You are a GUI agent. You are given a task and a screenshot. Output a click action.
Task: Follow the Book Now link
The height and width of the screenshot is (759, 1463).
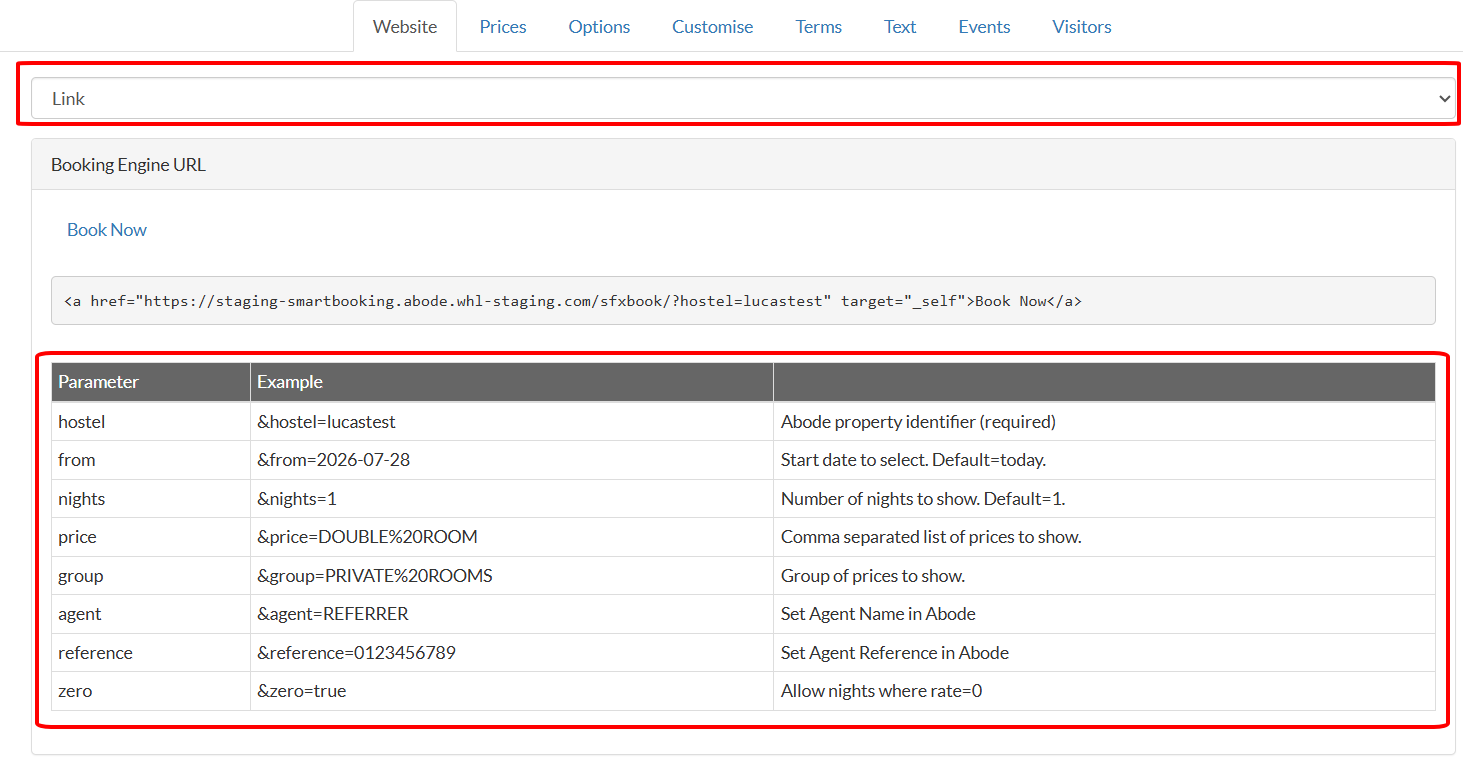pyautogui.click(x=107, y=230)
